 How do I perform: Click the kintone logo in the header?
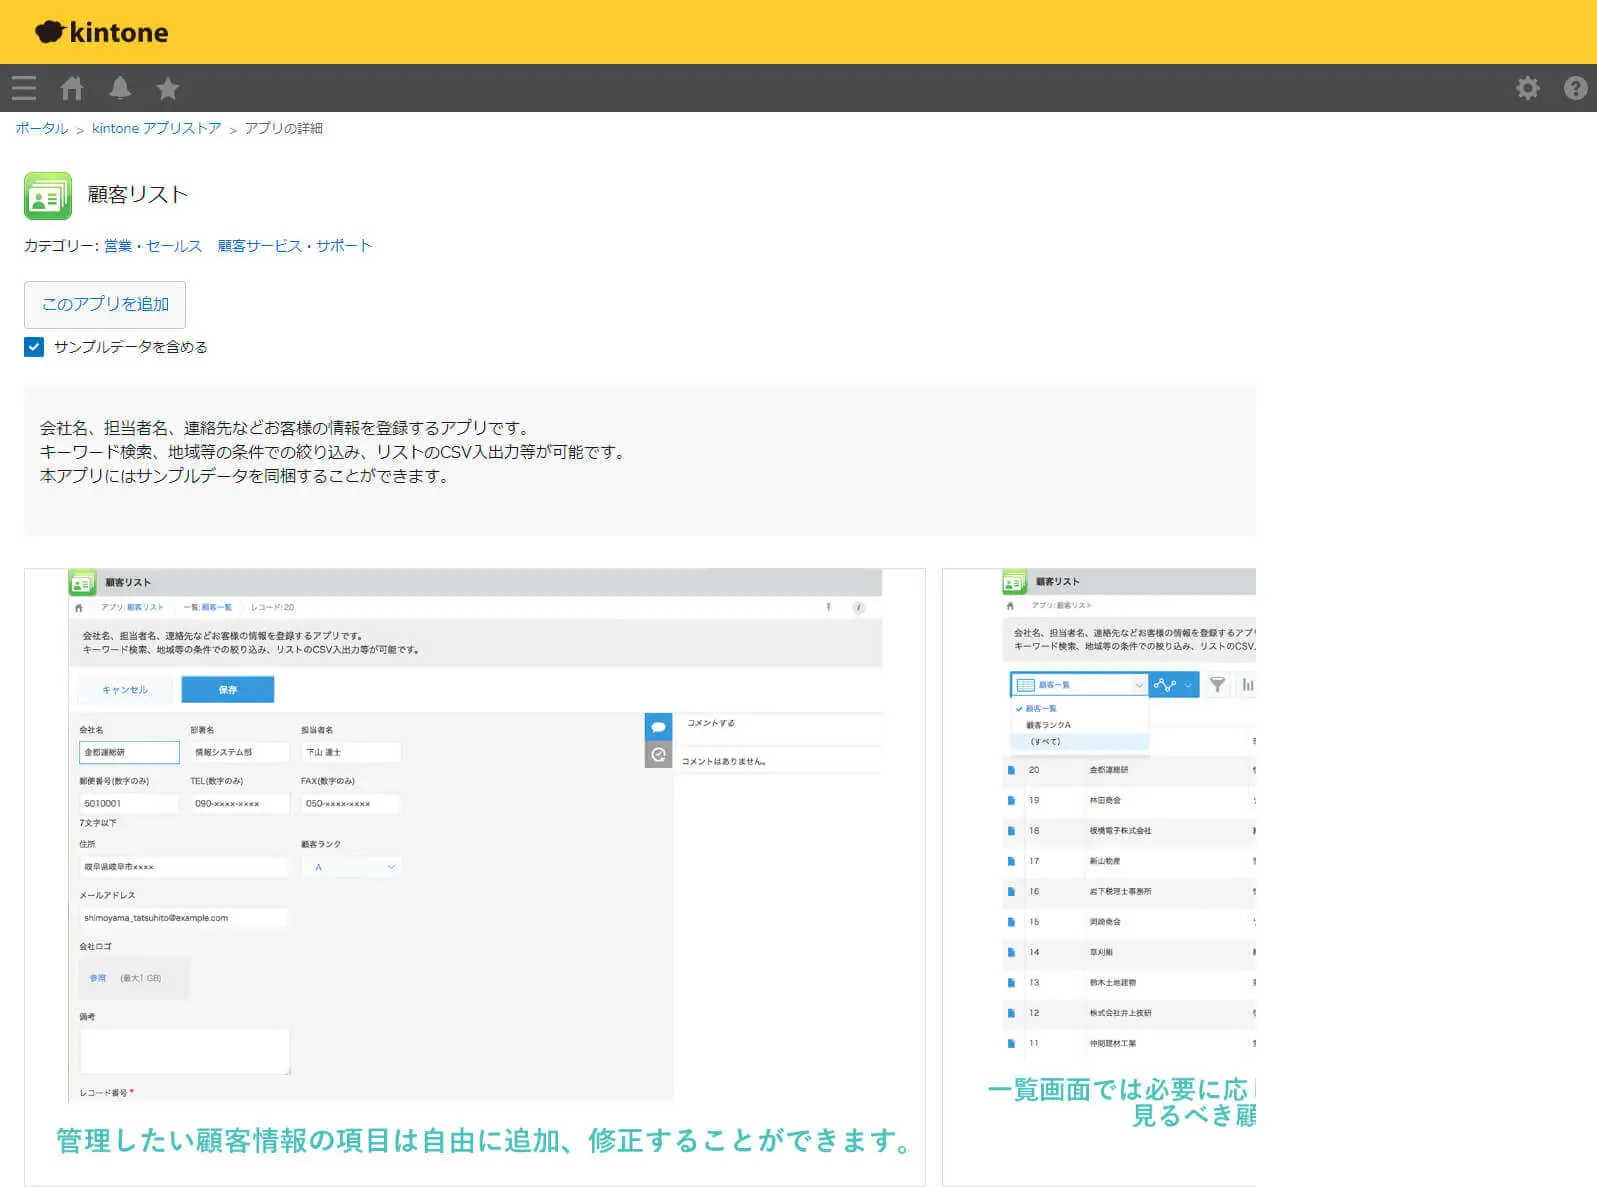[x=101, y=32]
